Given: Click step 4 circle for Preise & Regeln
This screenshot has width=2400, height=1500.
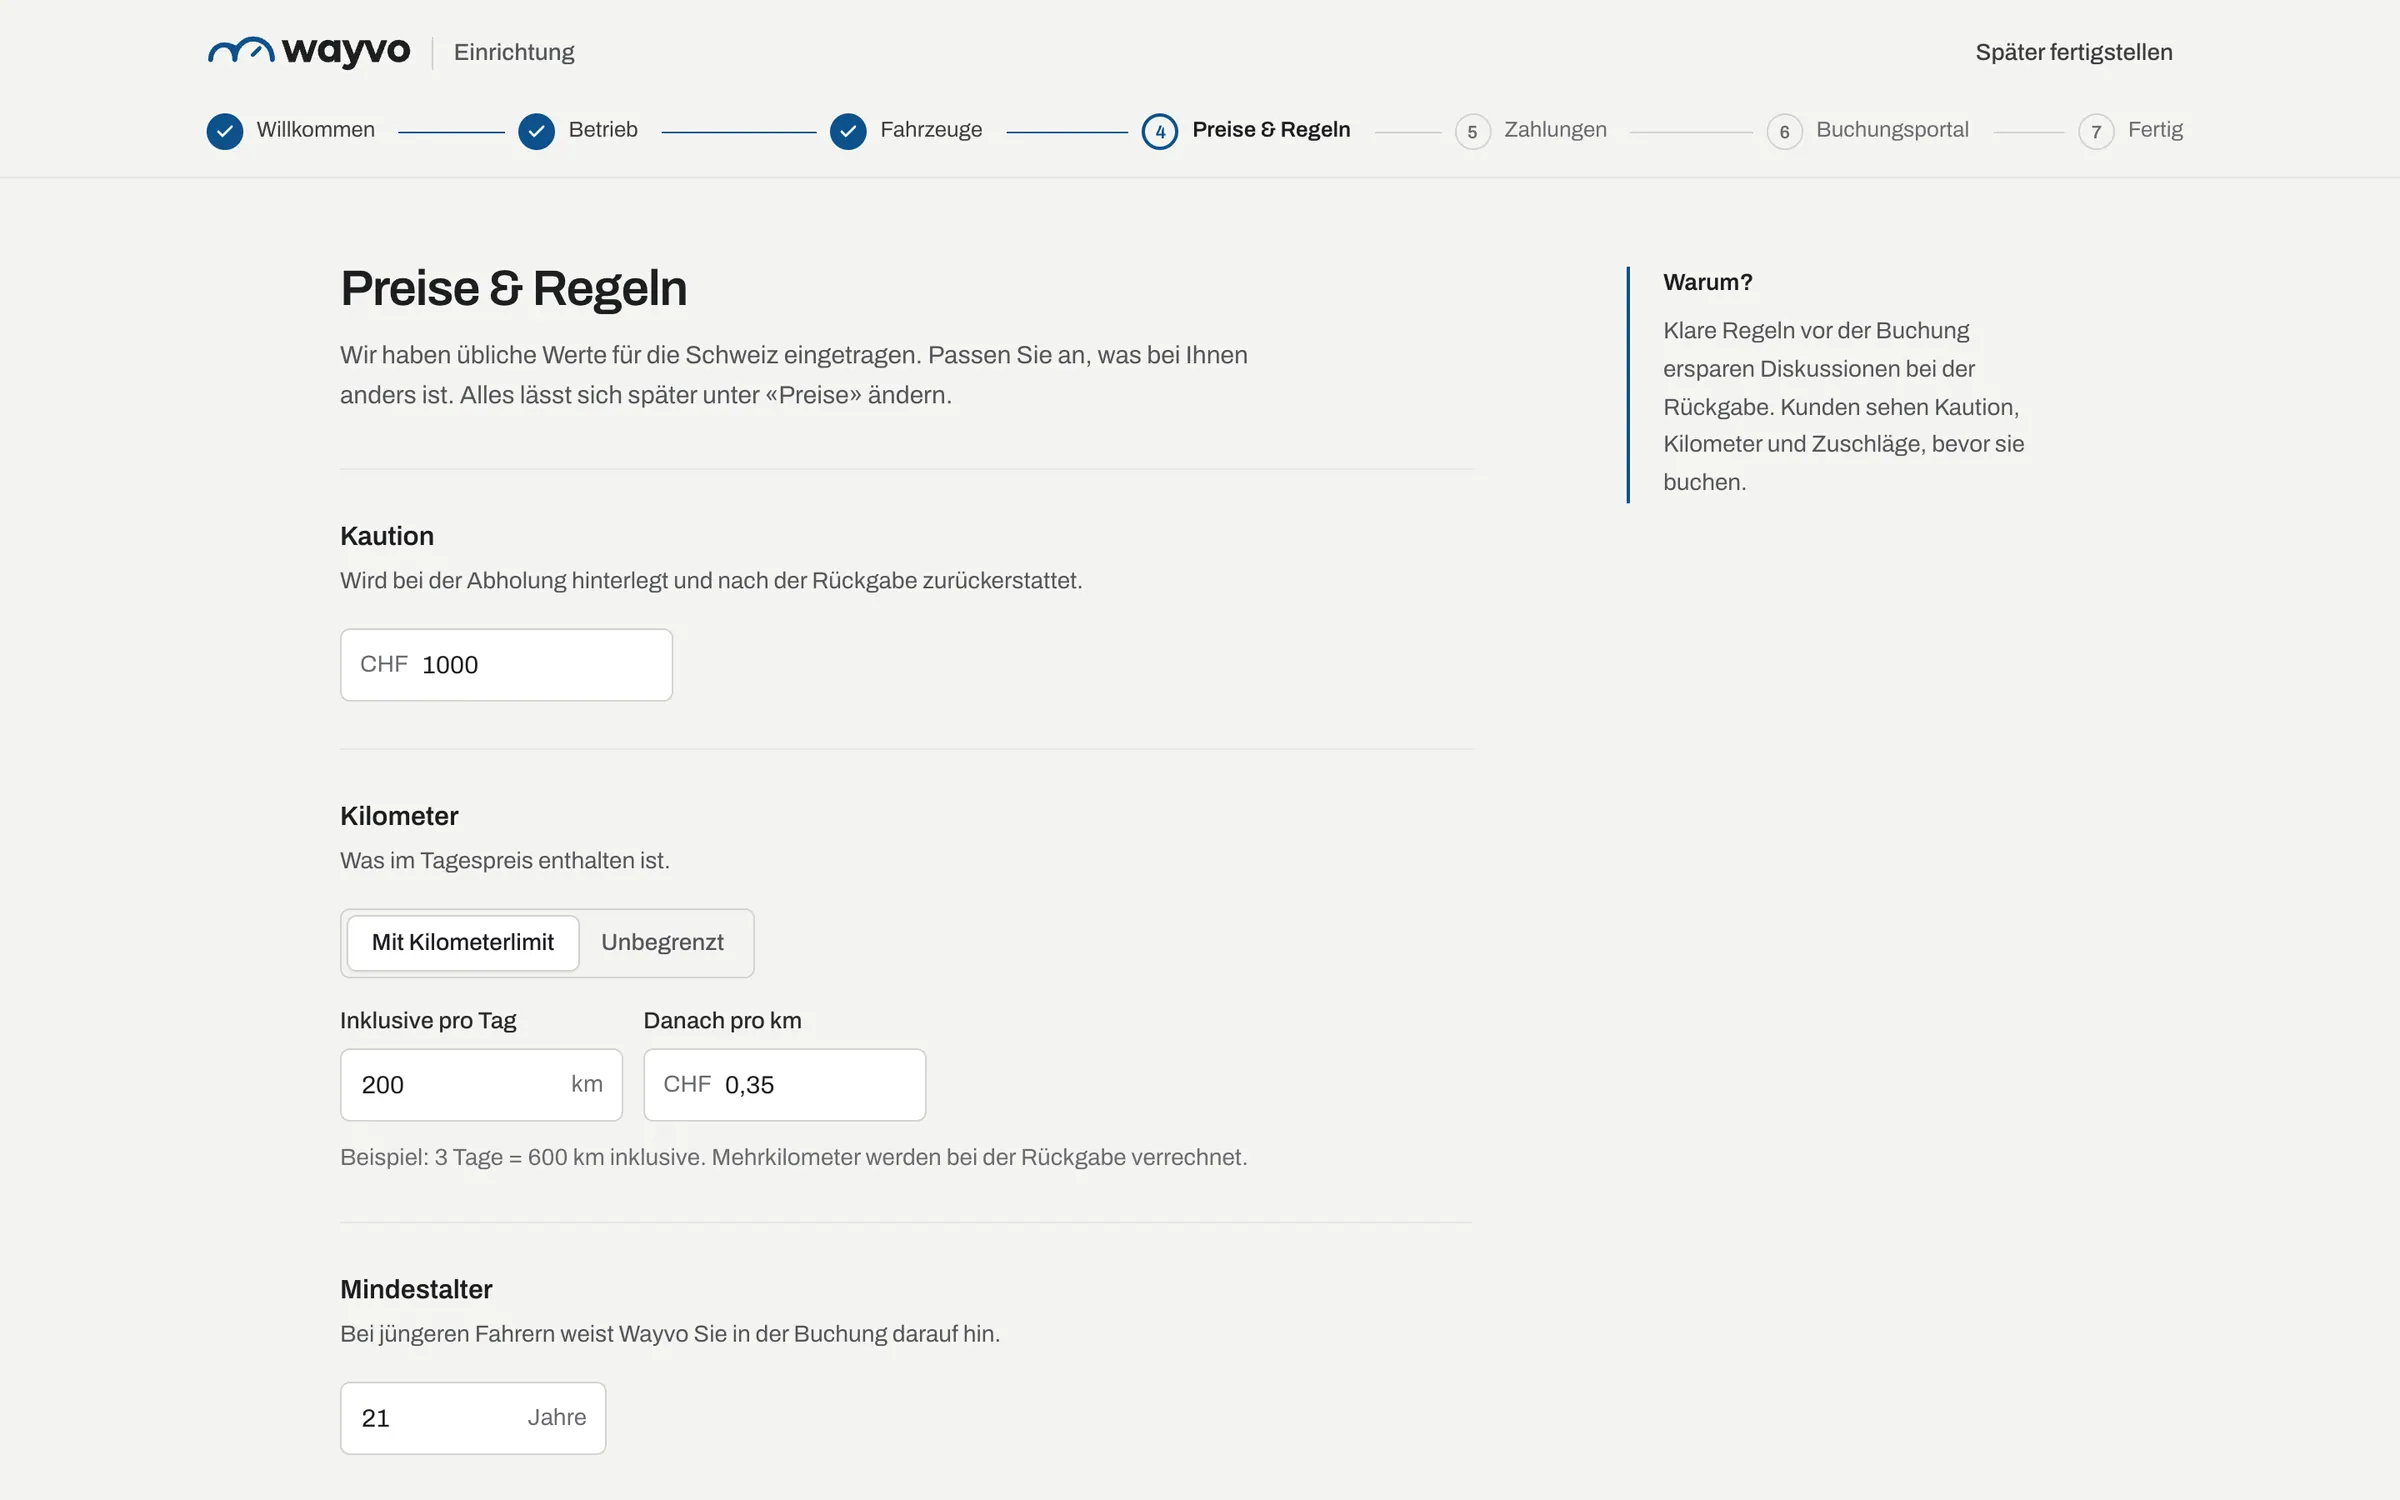Looking at the screenshot, I should [x=1160, y=131].
